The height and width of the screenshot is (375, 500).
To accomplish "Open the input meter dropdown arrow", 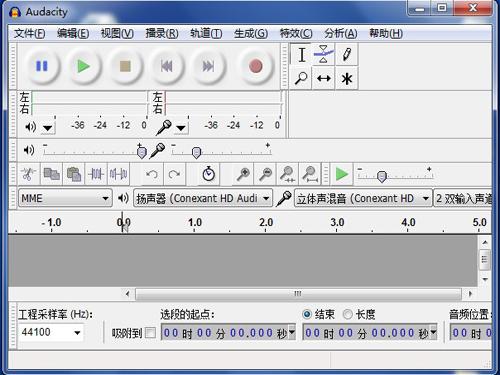I will (x=181, y=128).
